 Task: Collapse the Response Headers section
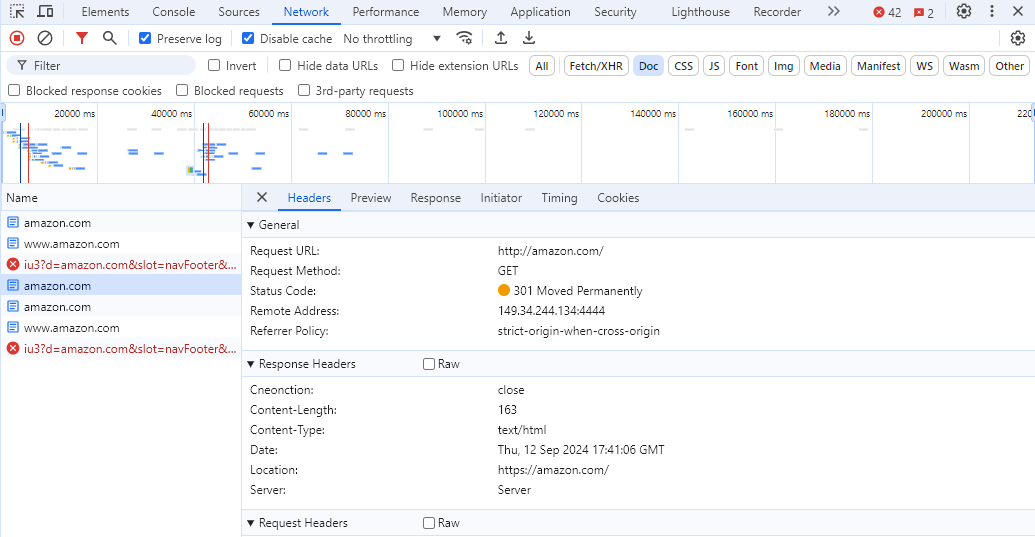251,364
